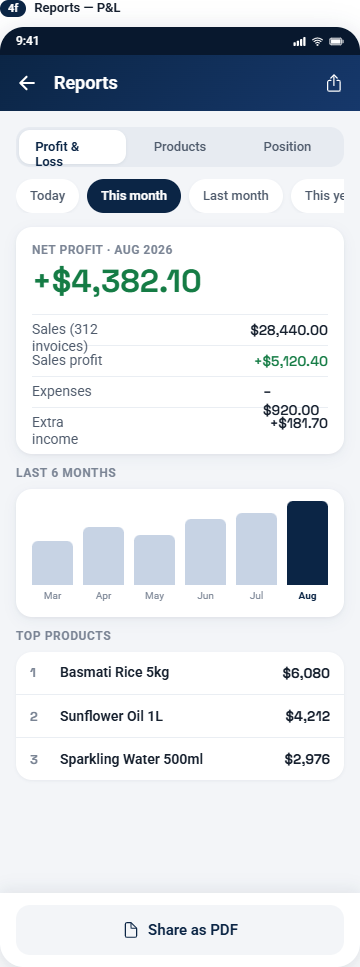Tap the March bar in the chart
This screenshot has height=967, width=360.
tap(52, 563)
